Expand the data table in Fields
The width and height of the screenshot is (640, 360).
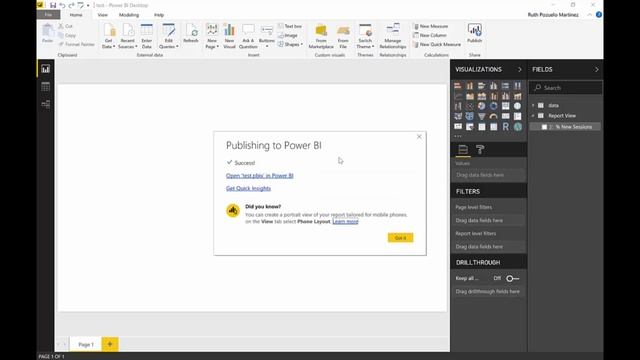[533, 105]
